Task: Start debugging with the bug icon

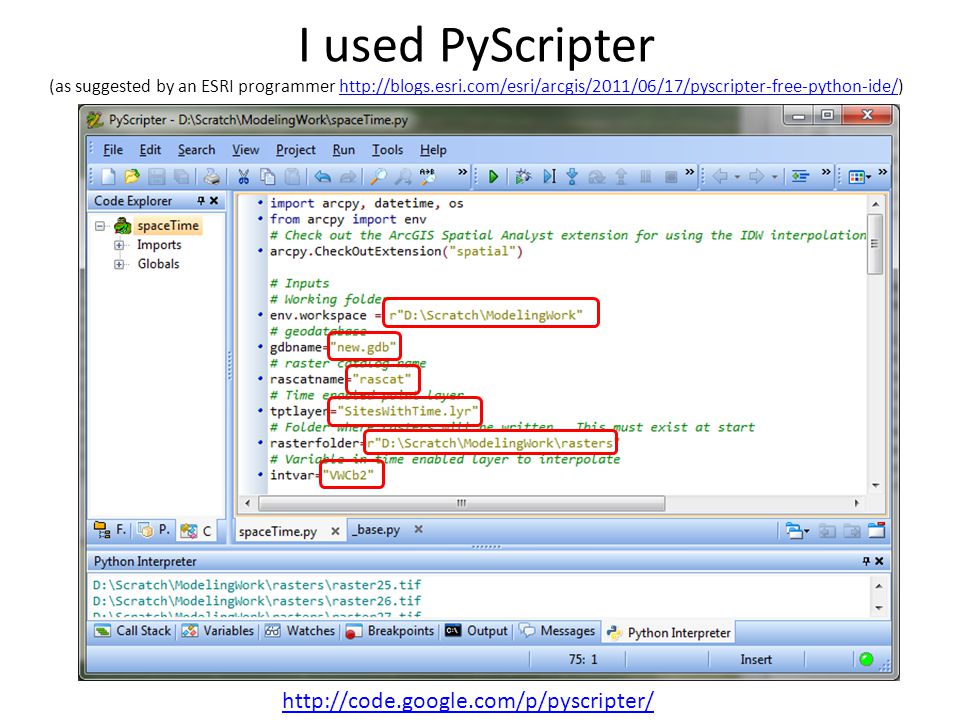Action: (523, 176)
